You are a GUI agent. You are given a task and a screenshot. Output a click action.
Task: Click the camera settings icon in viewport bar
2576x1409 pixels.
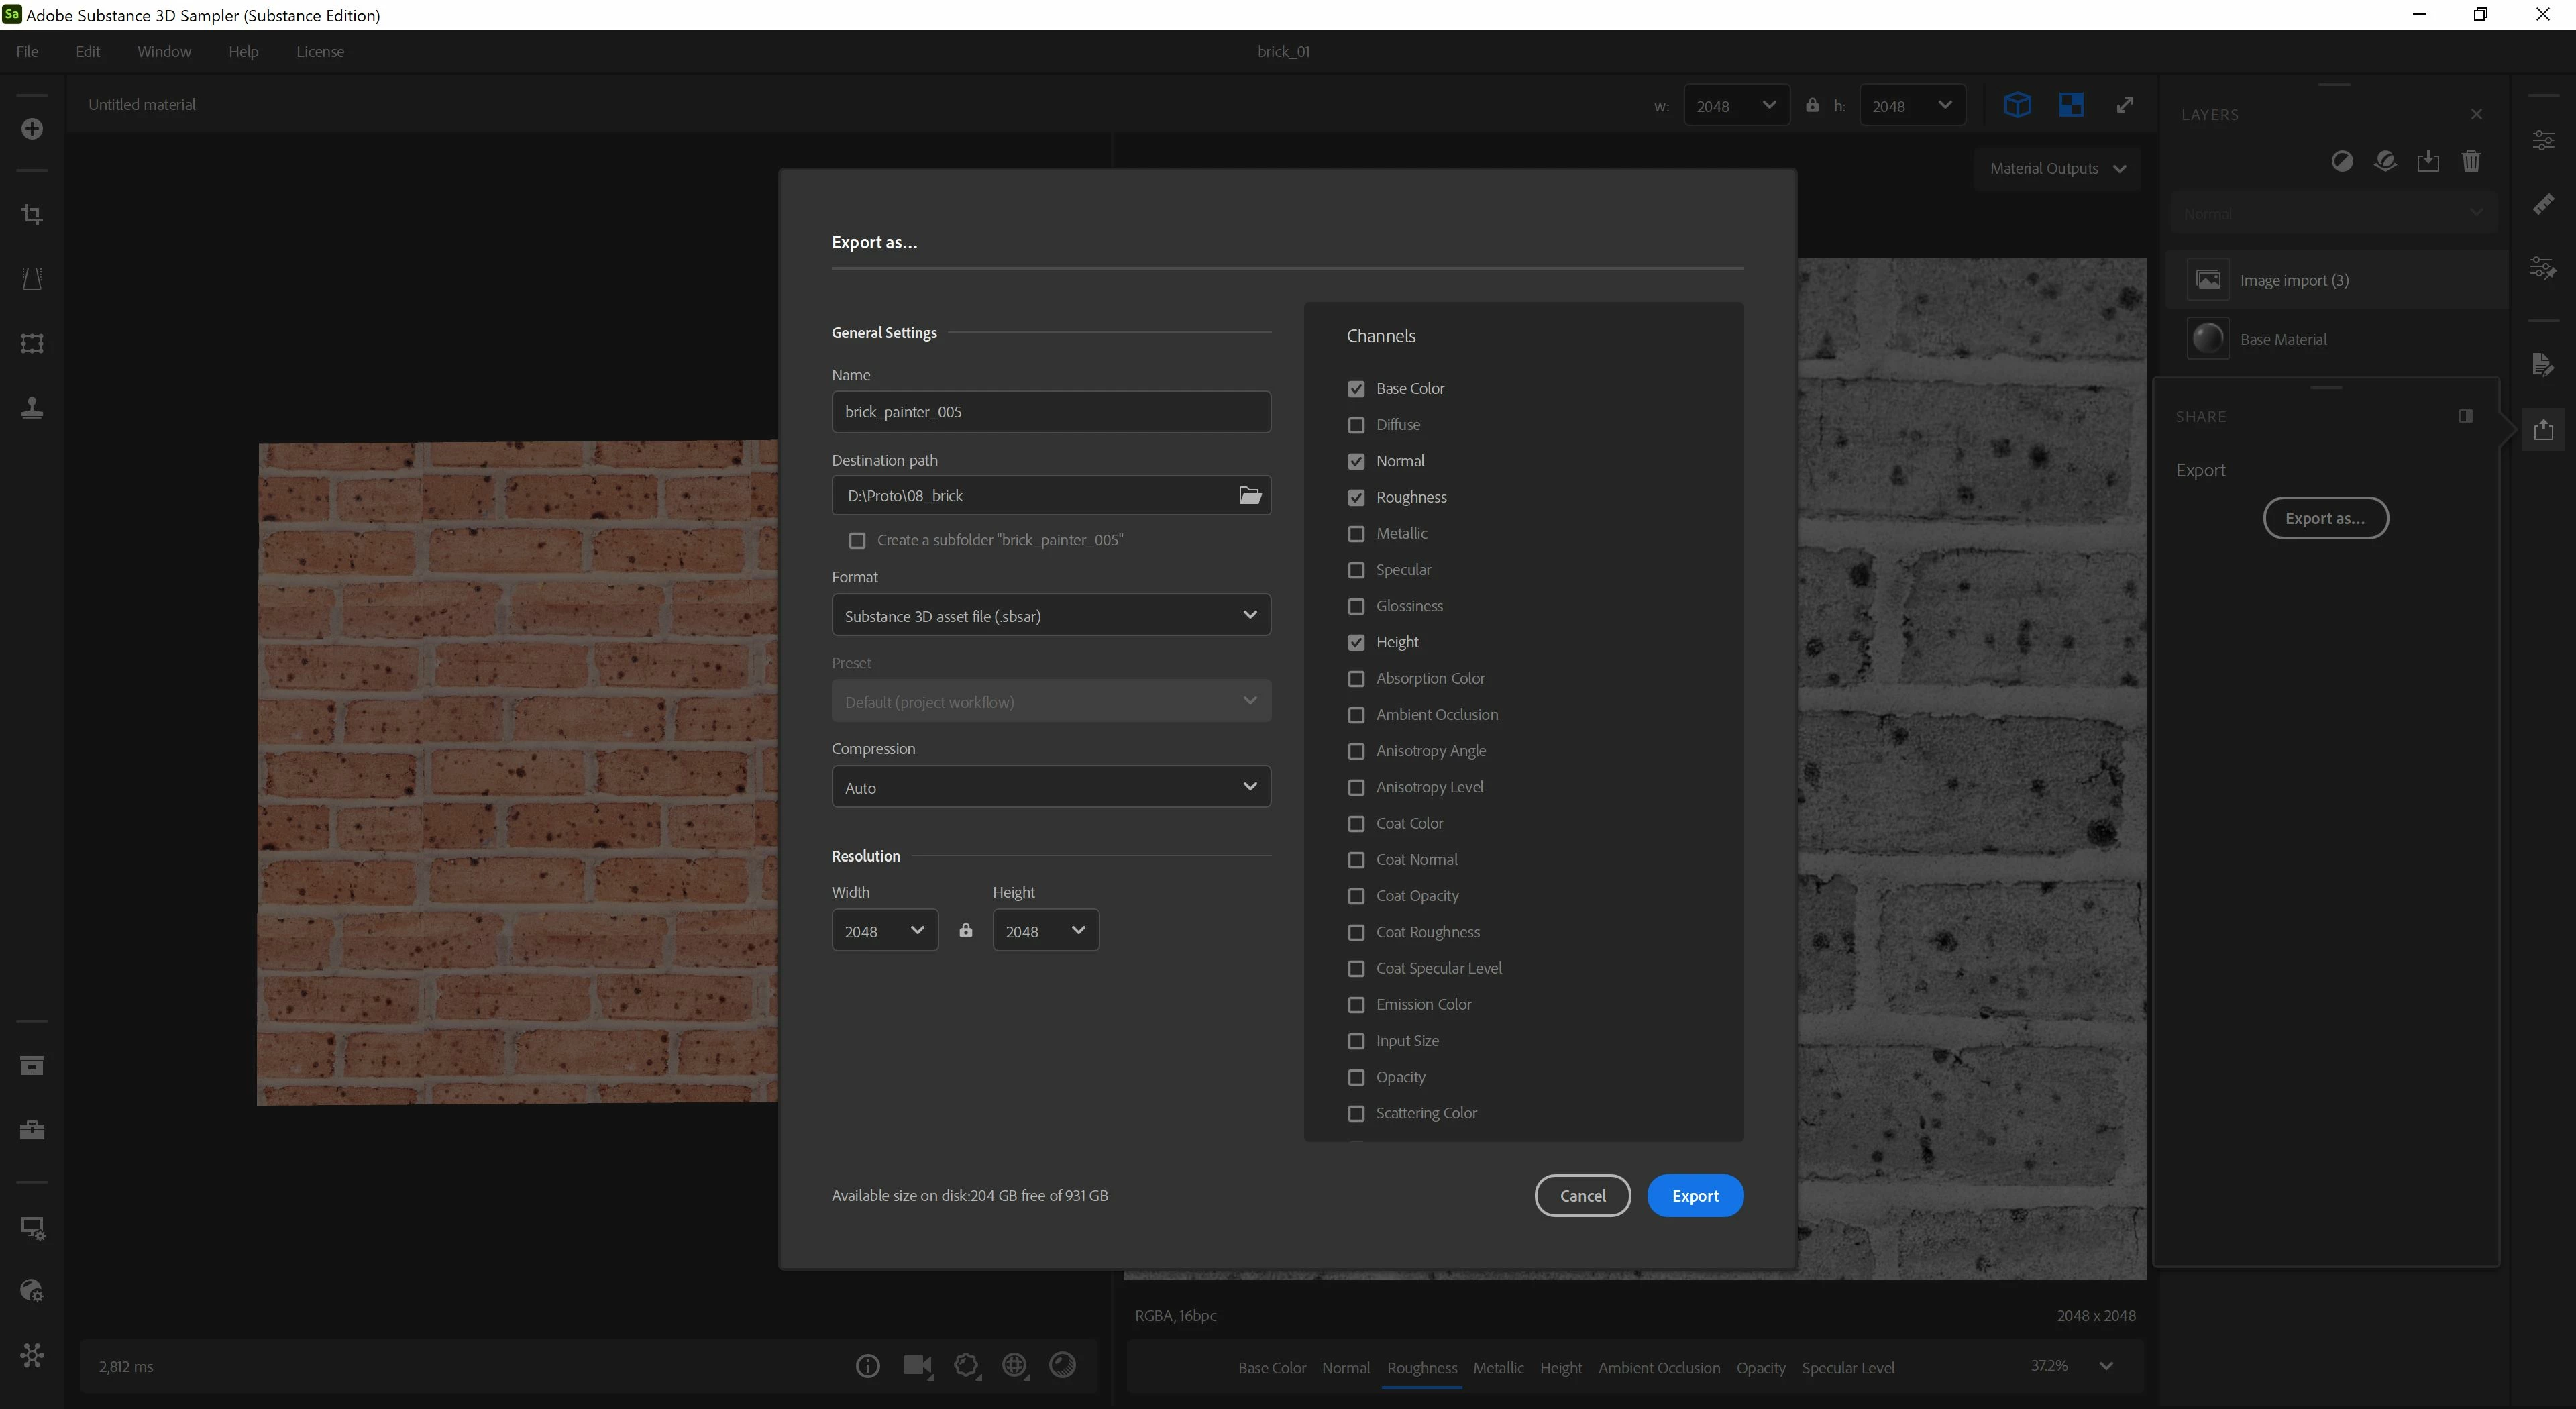917,1365
